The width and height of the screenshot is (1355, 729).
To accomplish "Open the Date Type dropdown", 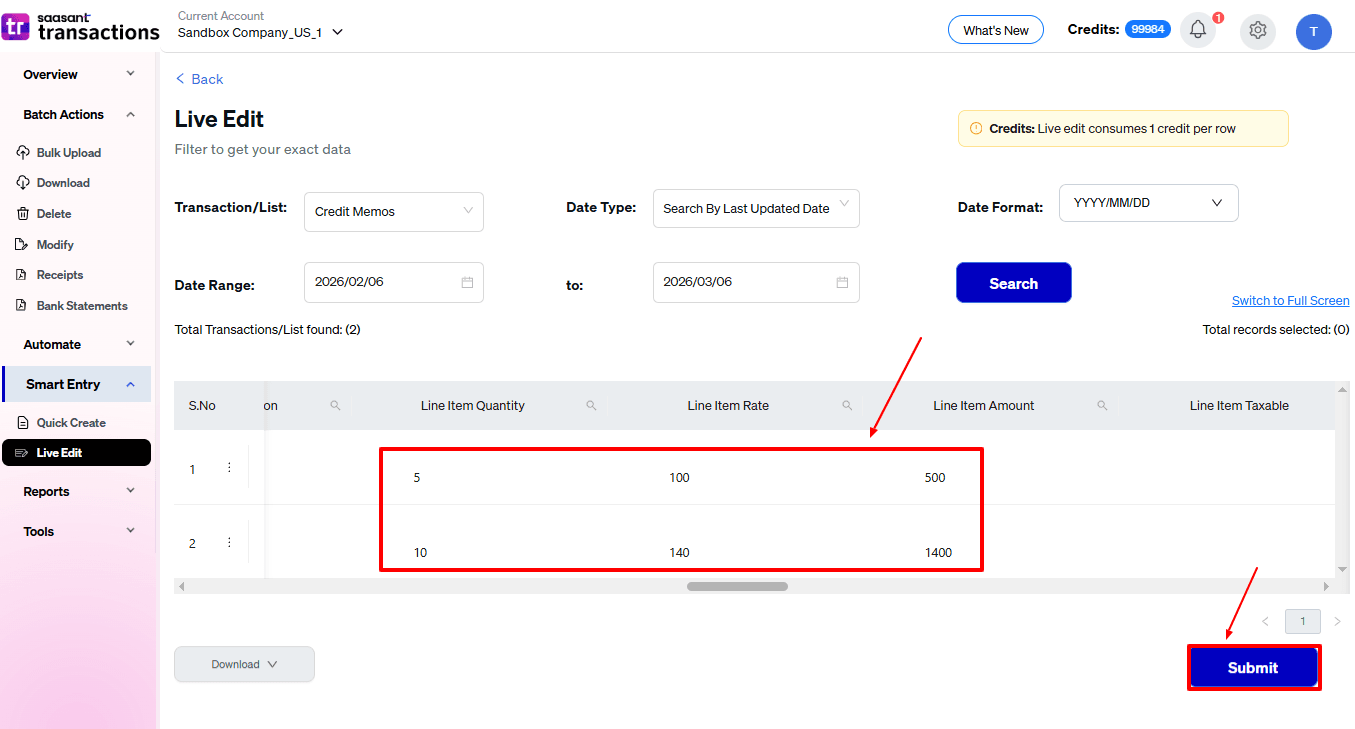I will coord(755,209).
